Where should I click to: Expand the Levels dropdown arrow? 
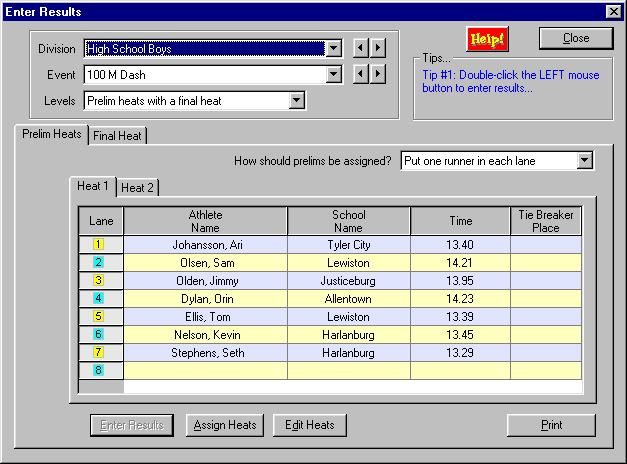pos(296,100)
